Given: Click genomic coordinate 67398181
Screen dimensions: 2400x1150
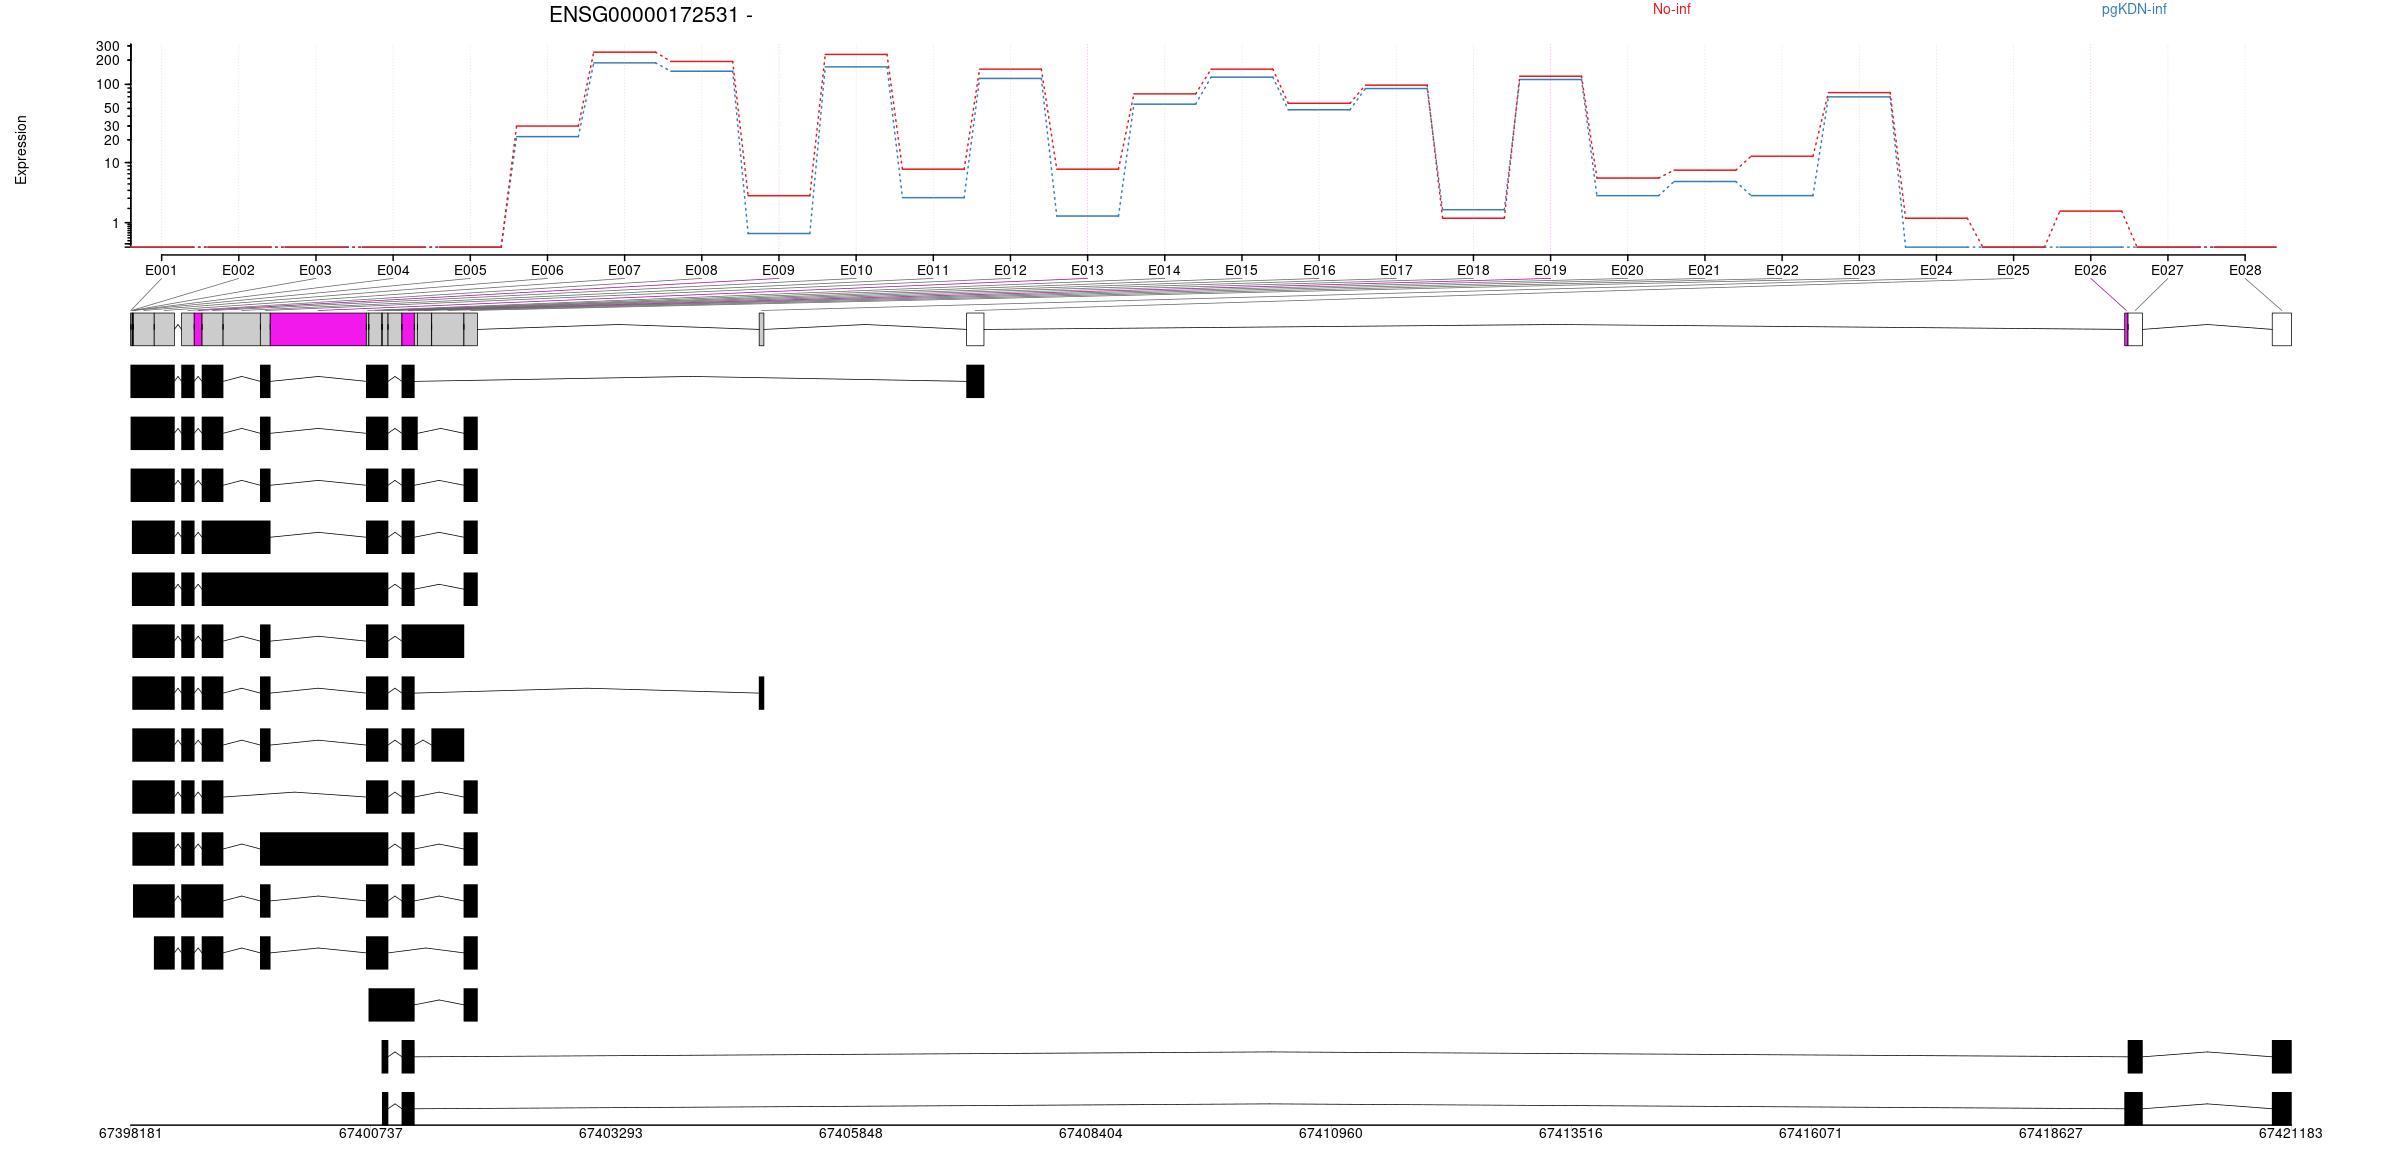Looking at the screenshot, I should [x=130, y=1133].
